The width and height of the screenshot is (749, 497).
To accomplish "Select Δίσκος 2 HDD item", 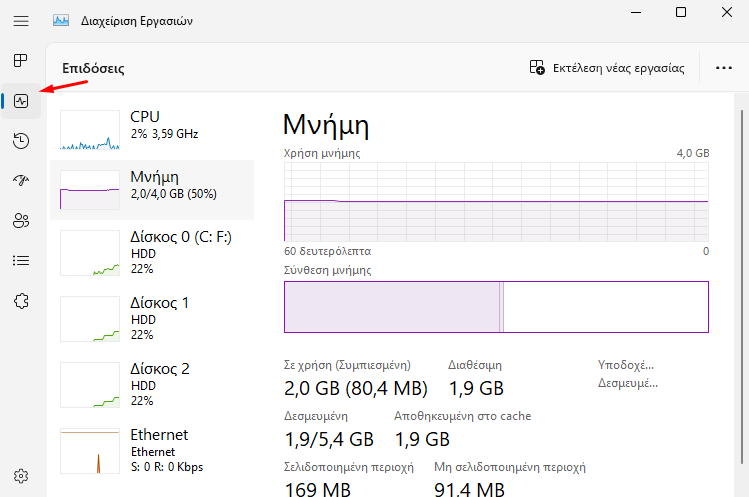I will 152,385.
